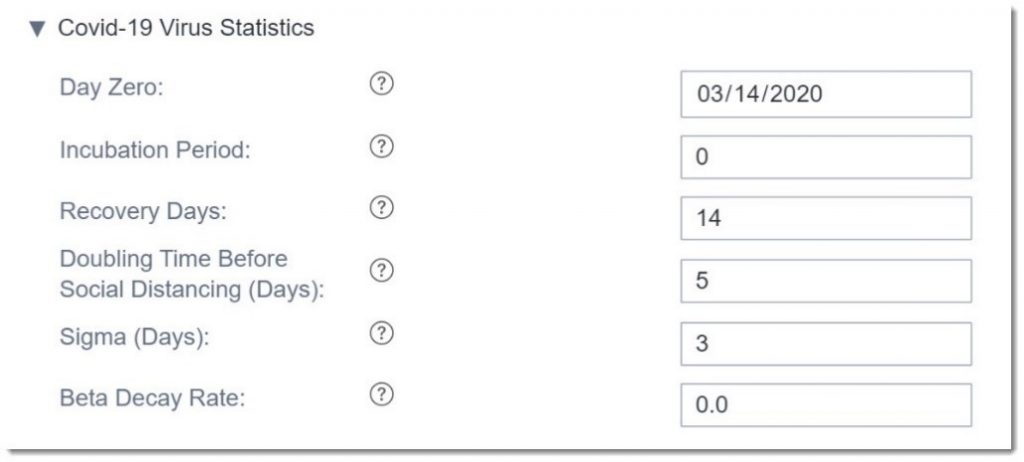Click into Recovery Days field showing 14
The width and height of the screenshot is (1024, 462).
click(826, 218)
